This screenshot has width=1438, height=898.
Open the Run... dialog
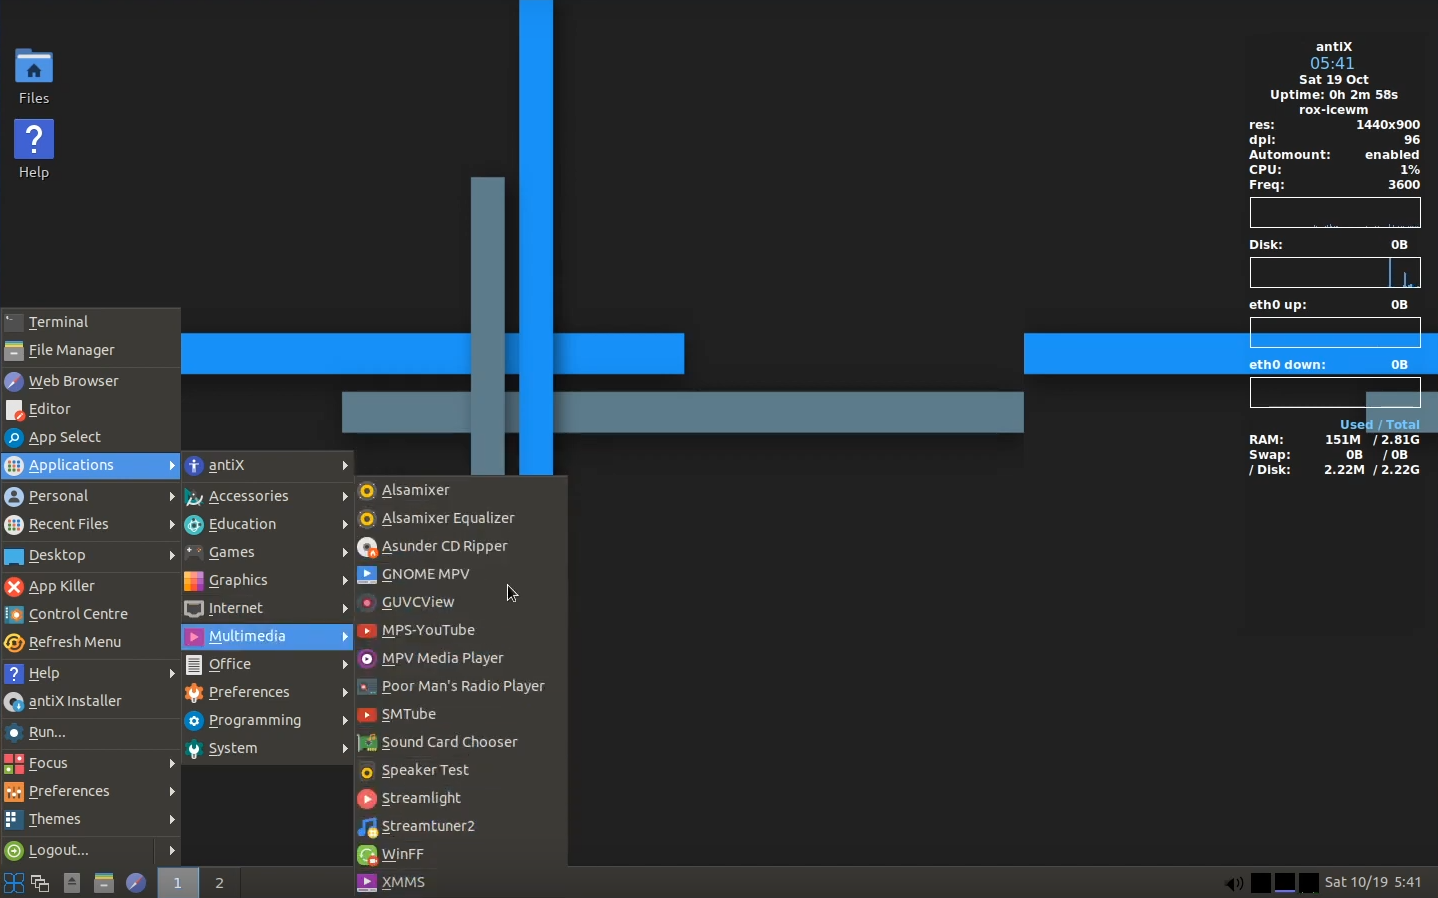pyautogui.click(x=91, y=732)
